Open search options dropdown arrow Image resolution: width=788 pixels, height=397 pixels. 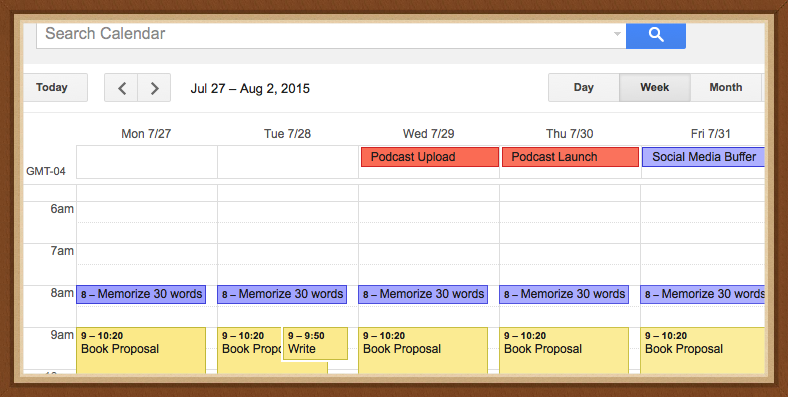tap(617, 34)
